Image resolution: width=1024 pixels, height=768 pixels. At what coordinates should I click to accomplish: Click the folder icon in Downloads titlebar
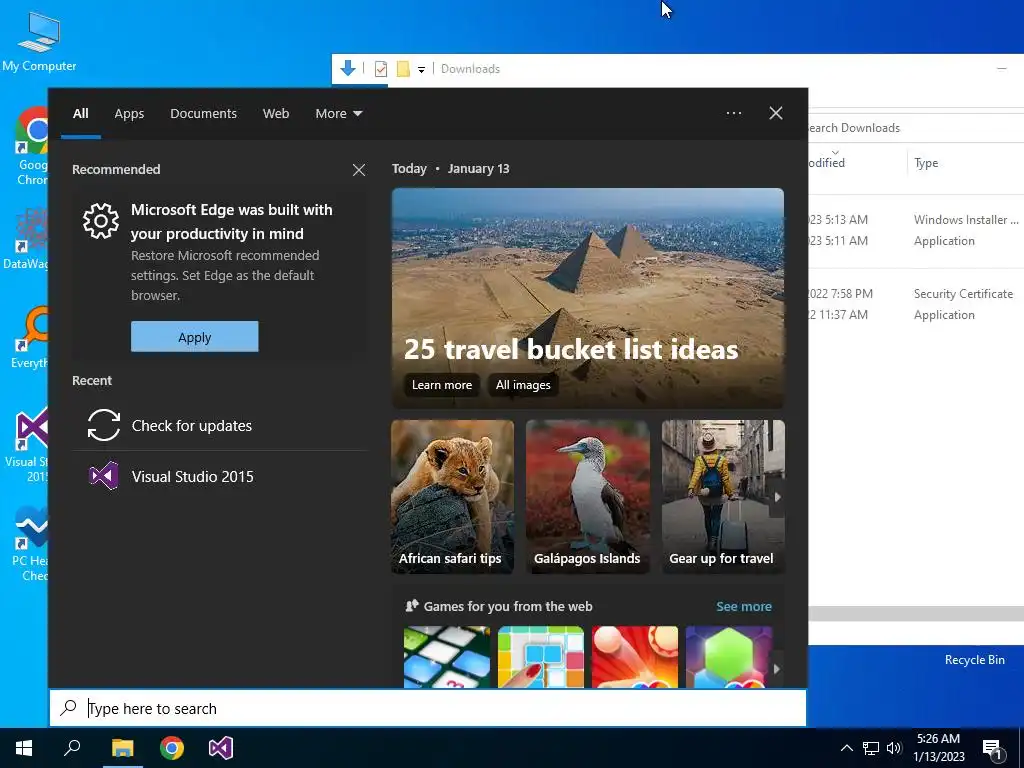404,69
